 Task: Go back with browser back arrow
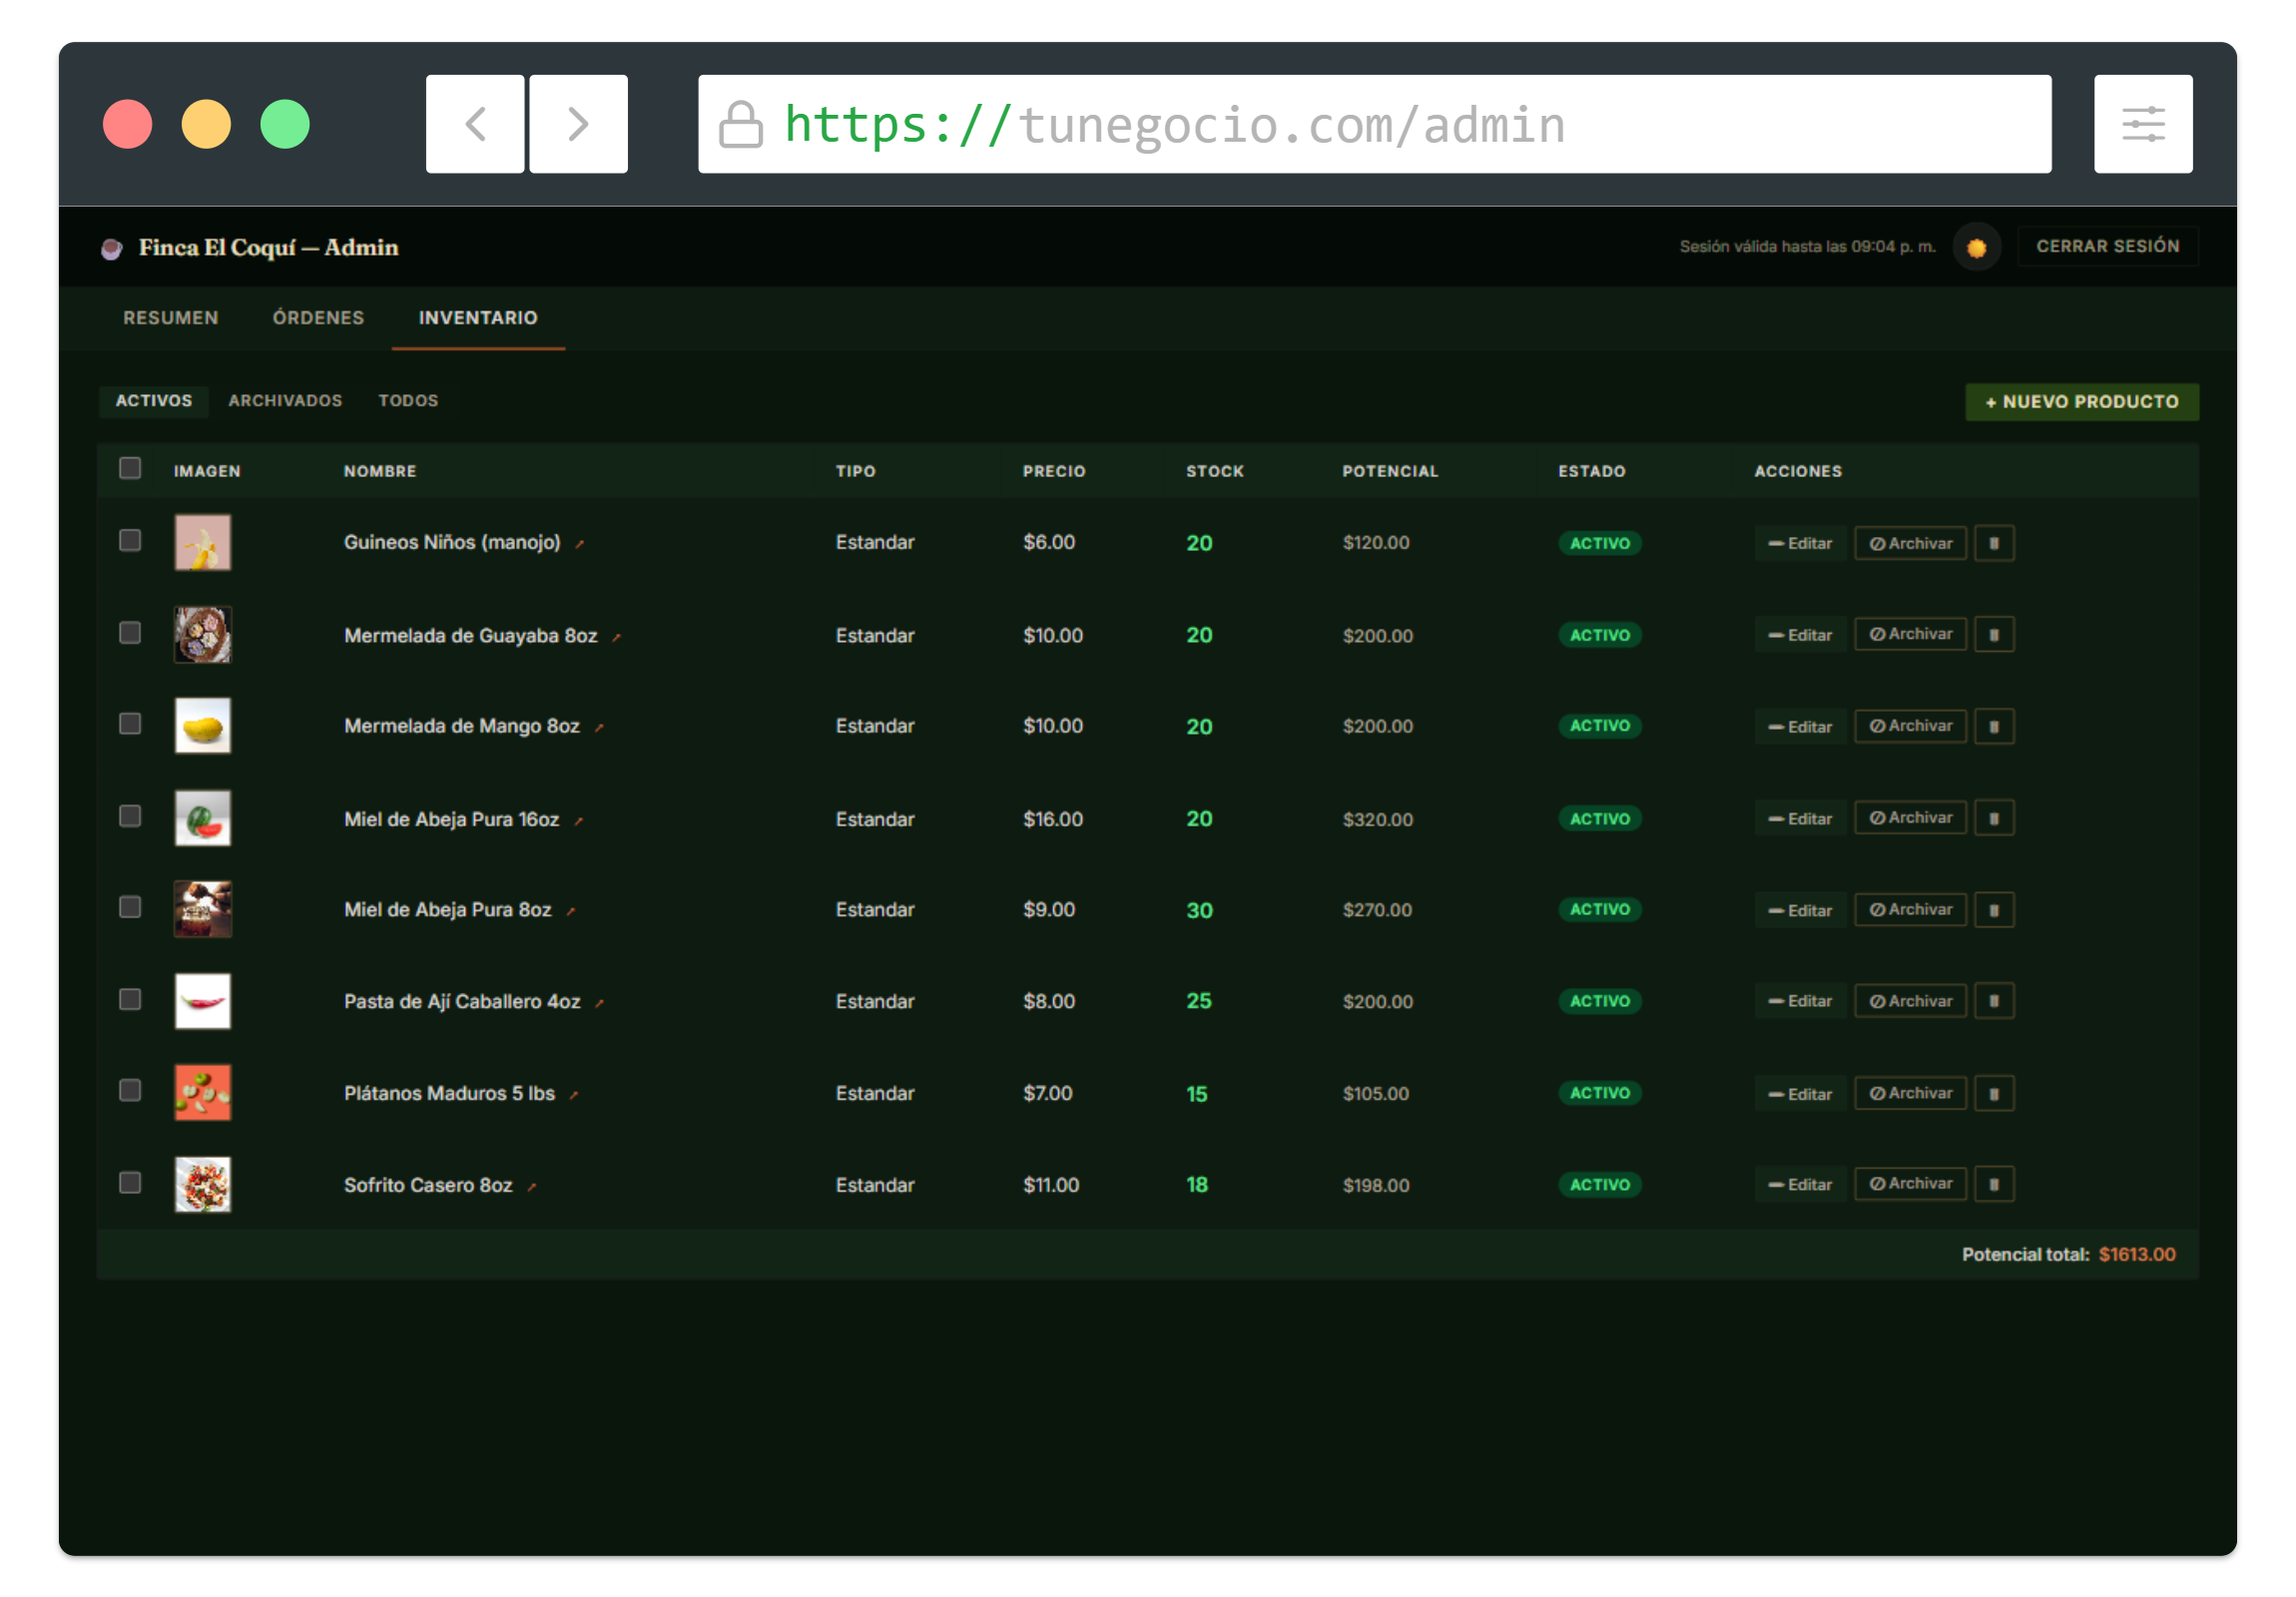475,124
